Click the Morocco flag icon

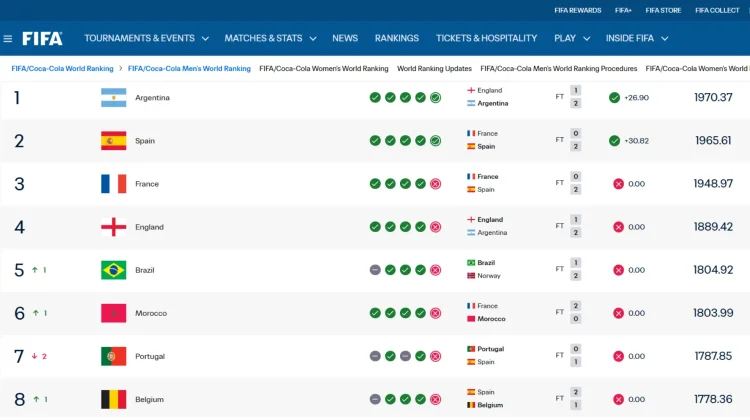(113, 313)
